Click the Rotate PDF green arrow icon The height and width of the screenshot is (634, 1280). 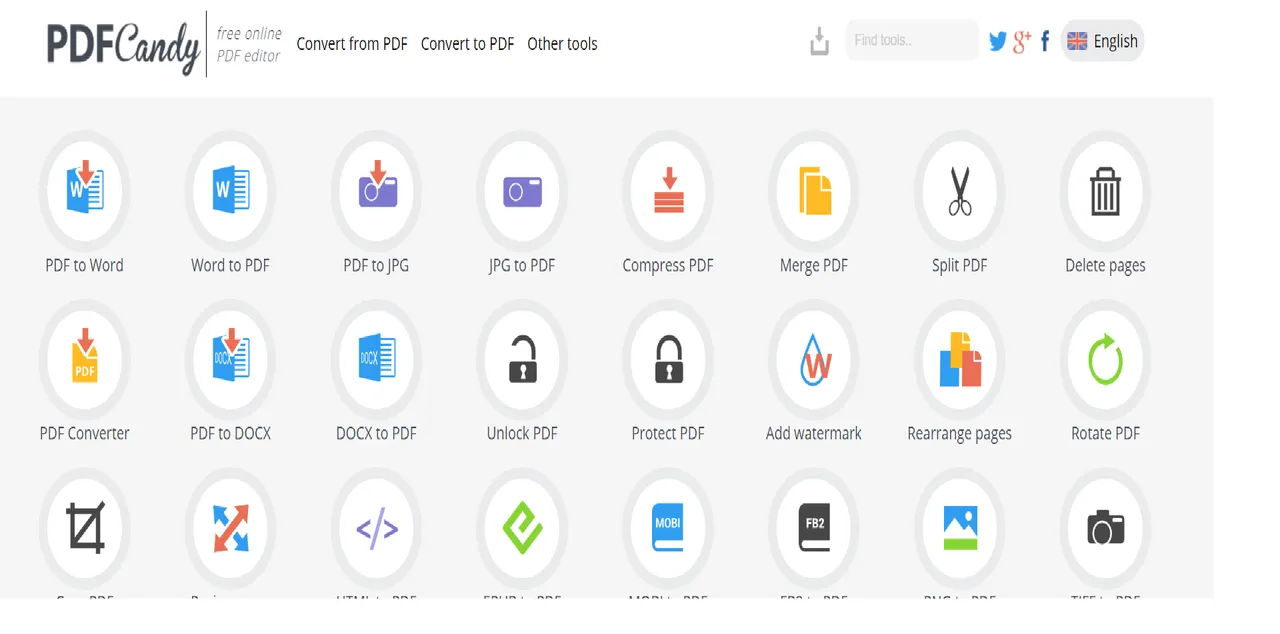[x=1105, y=360]
